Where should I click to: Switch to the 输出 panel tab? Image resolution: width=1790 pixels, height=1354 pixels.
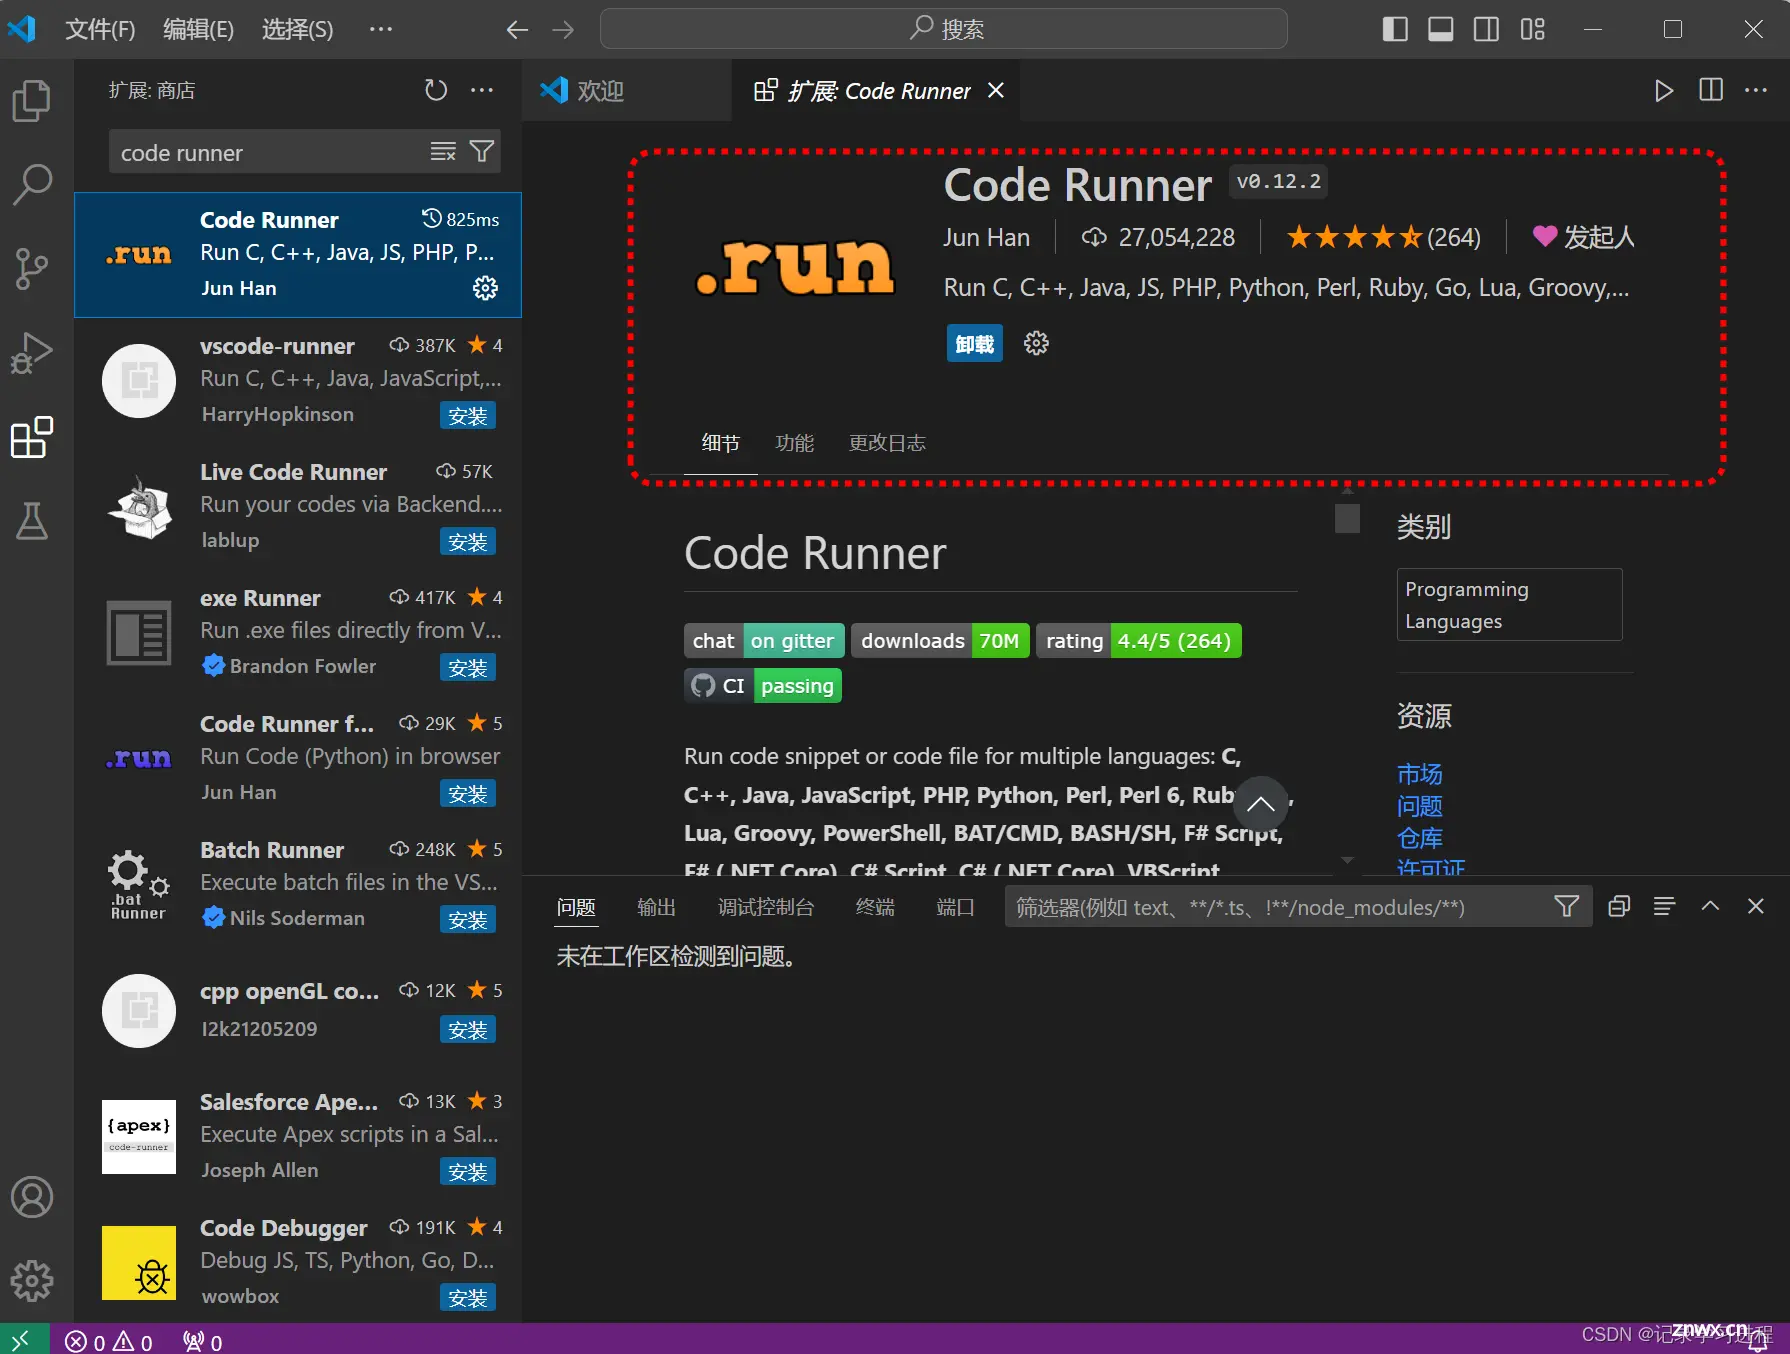pos(656,907)
